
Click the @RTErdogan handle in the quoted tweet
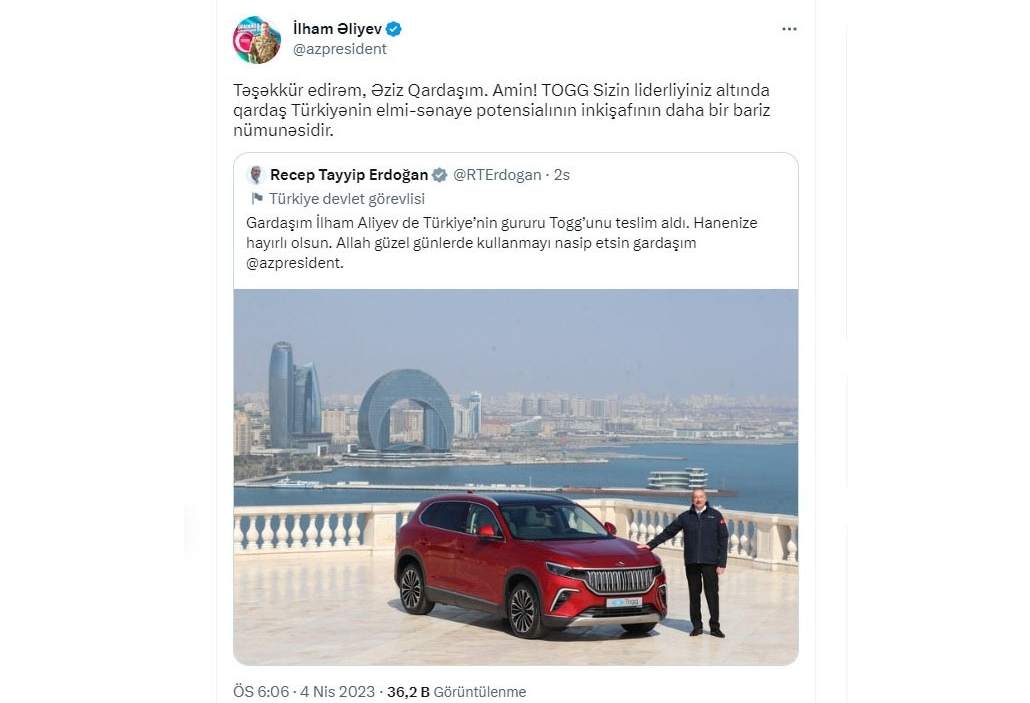pyautogui.click(x=497, y=175)
